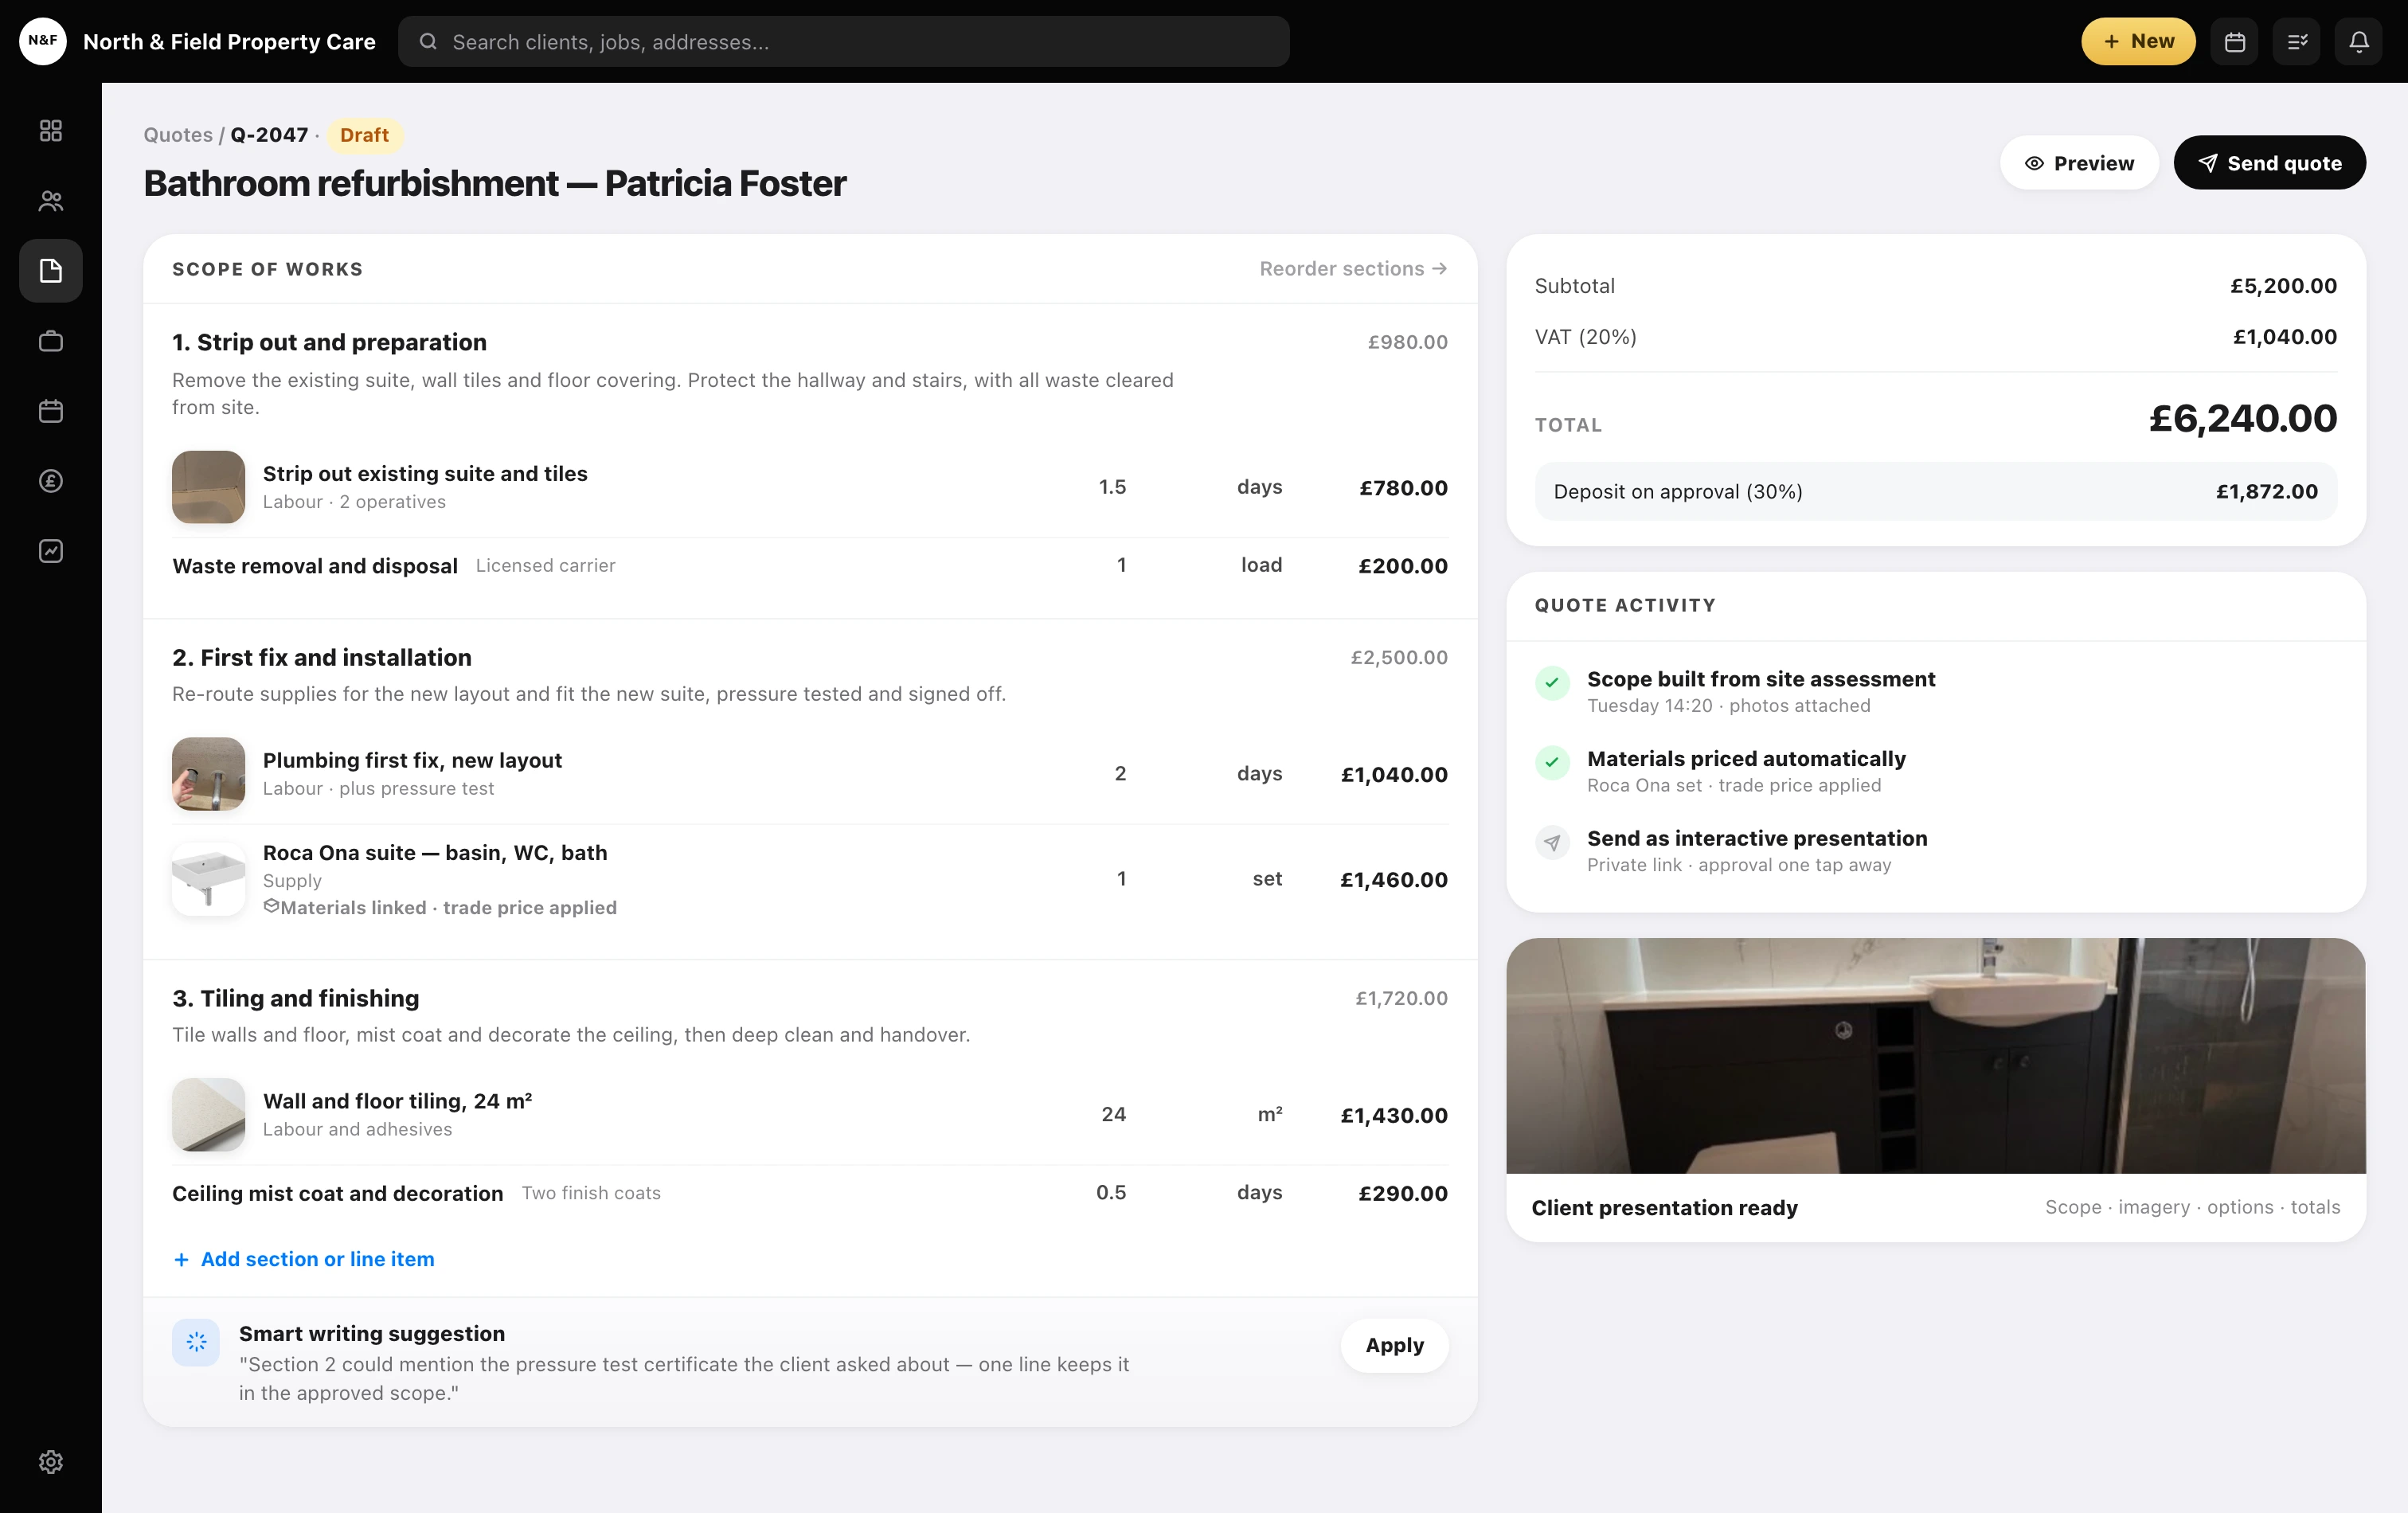2408x1513 pixels.
Task: Open the Roca Ona suite thumbnail
Action: click(x=208, y=879)
